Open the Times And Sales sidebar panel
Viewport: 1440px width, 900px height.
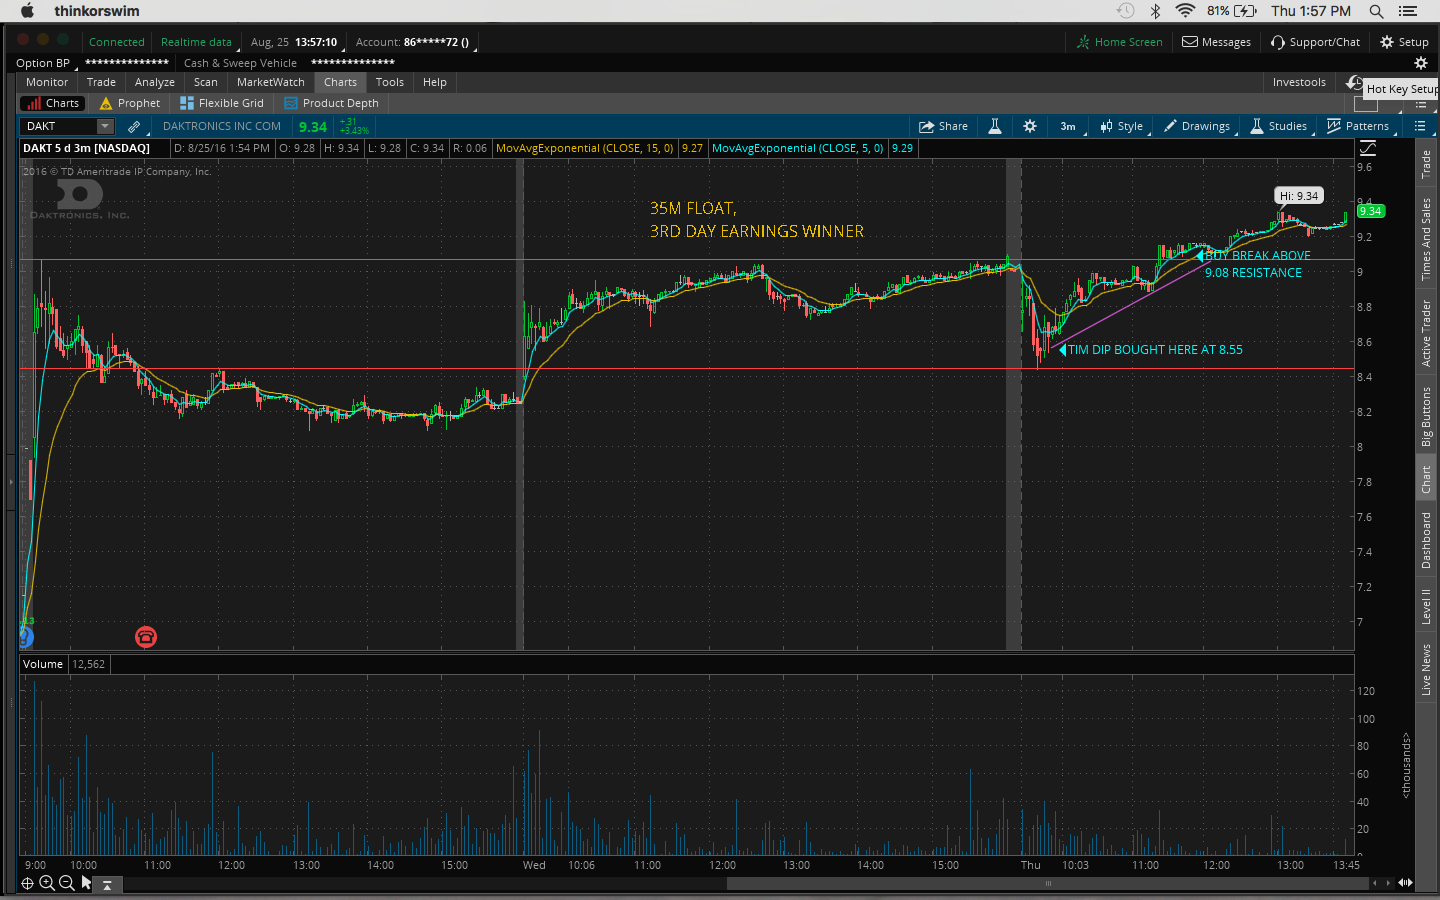tap(1426, 238)
